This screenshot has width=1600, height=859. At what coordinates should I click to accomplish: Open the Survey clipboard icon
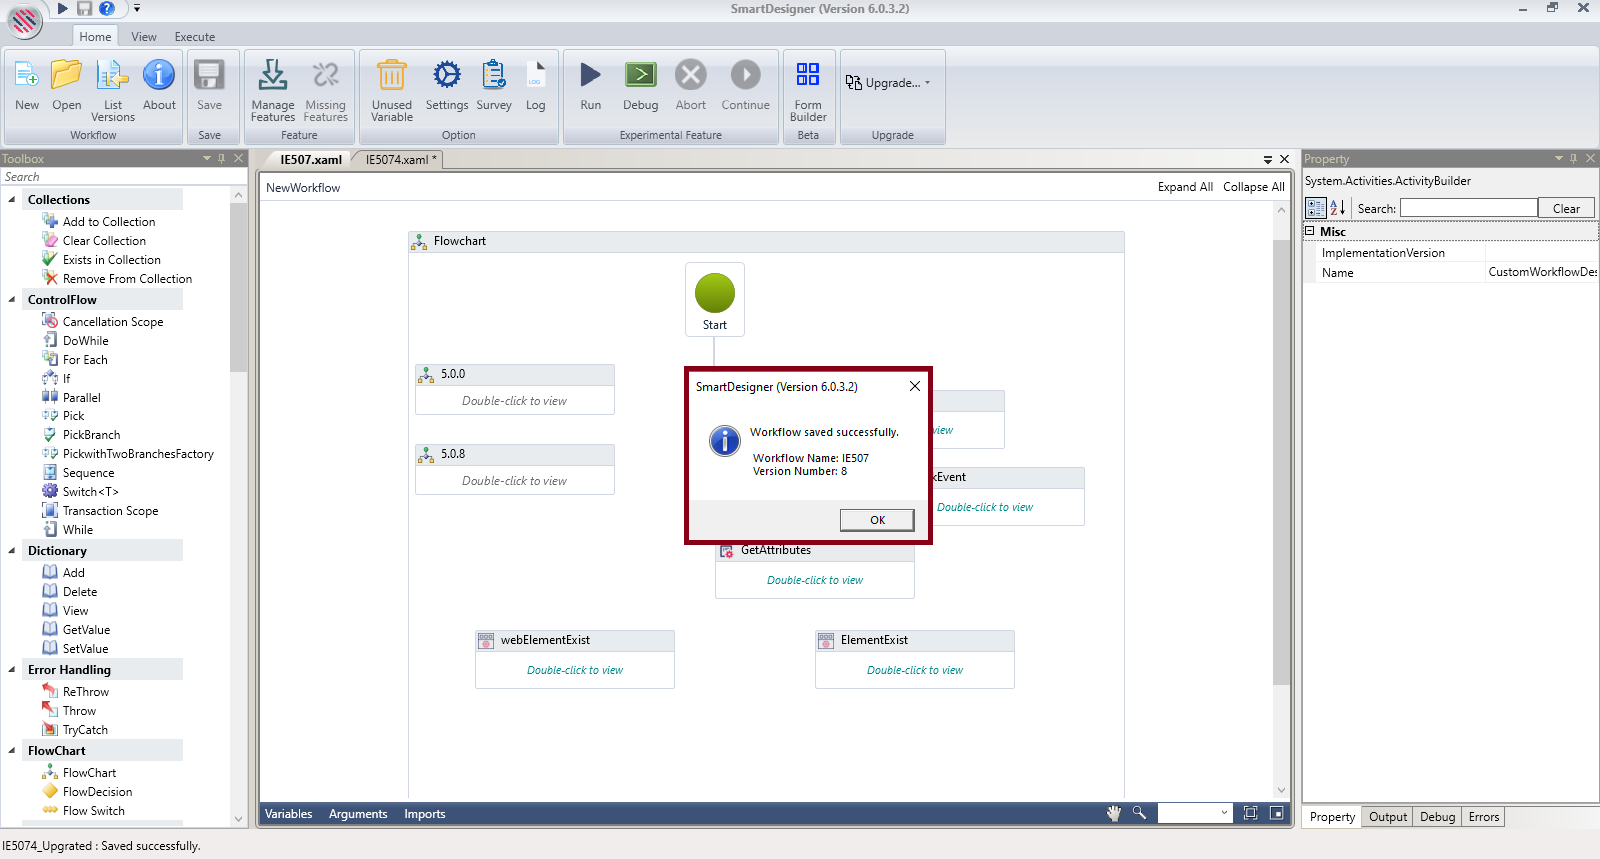click(x=494, y=75)
